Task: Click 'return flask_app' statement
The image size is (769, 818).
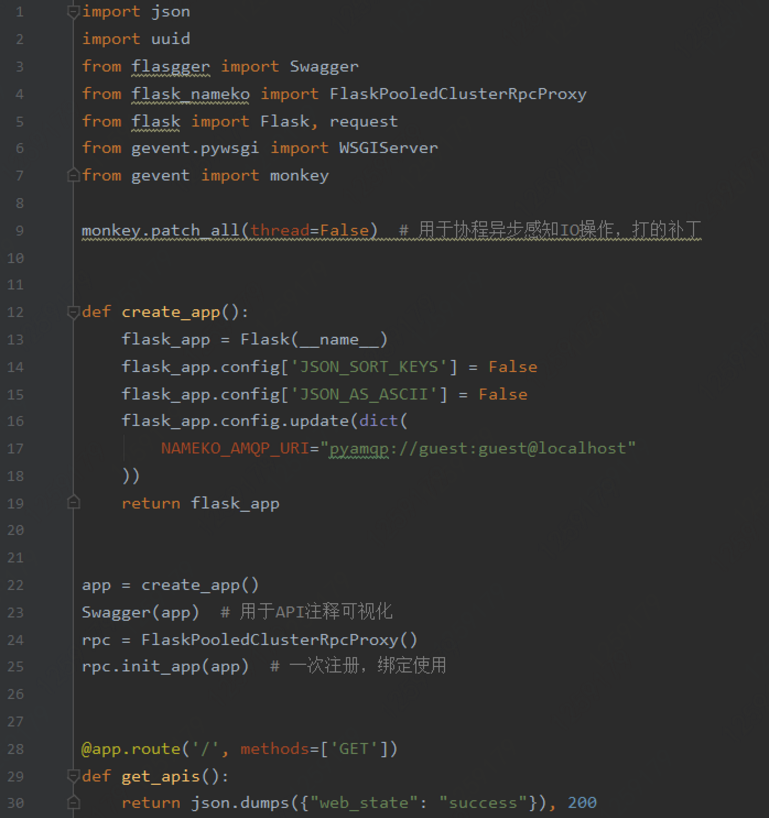Action: tap(200, 503)
